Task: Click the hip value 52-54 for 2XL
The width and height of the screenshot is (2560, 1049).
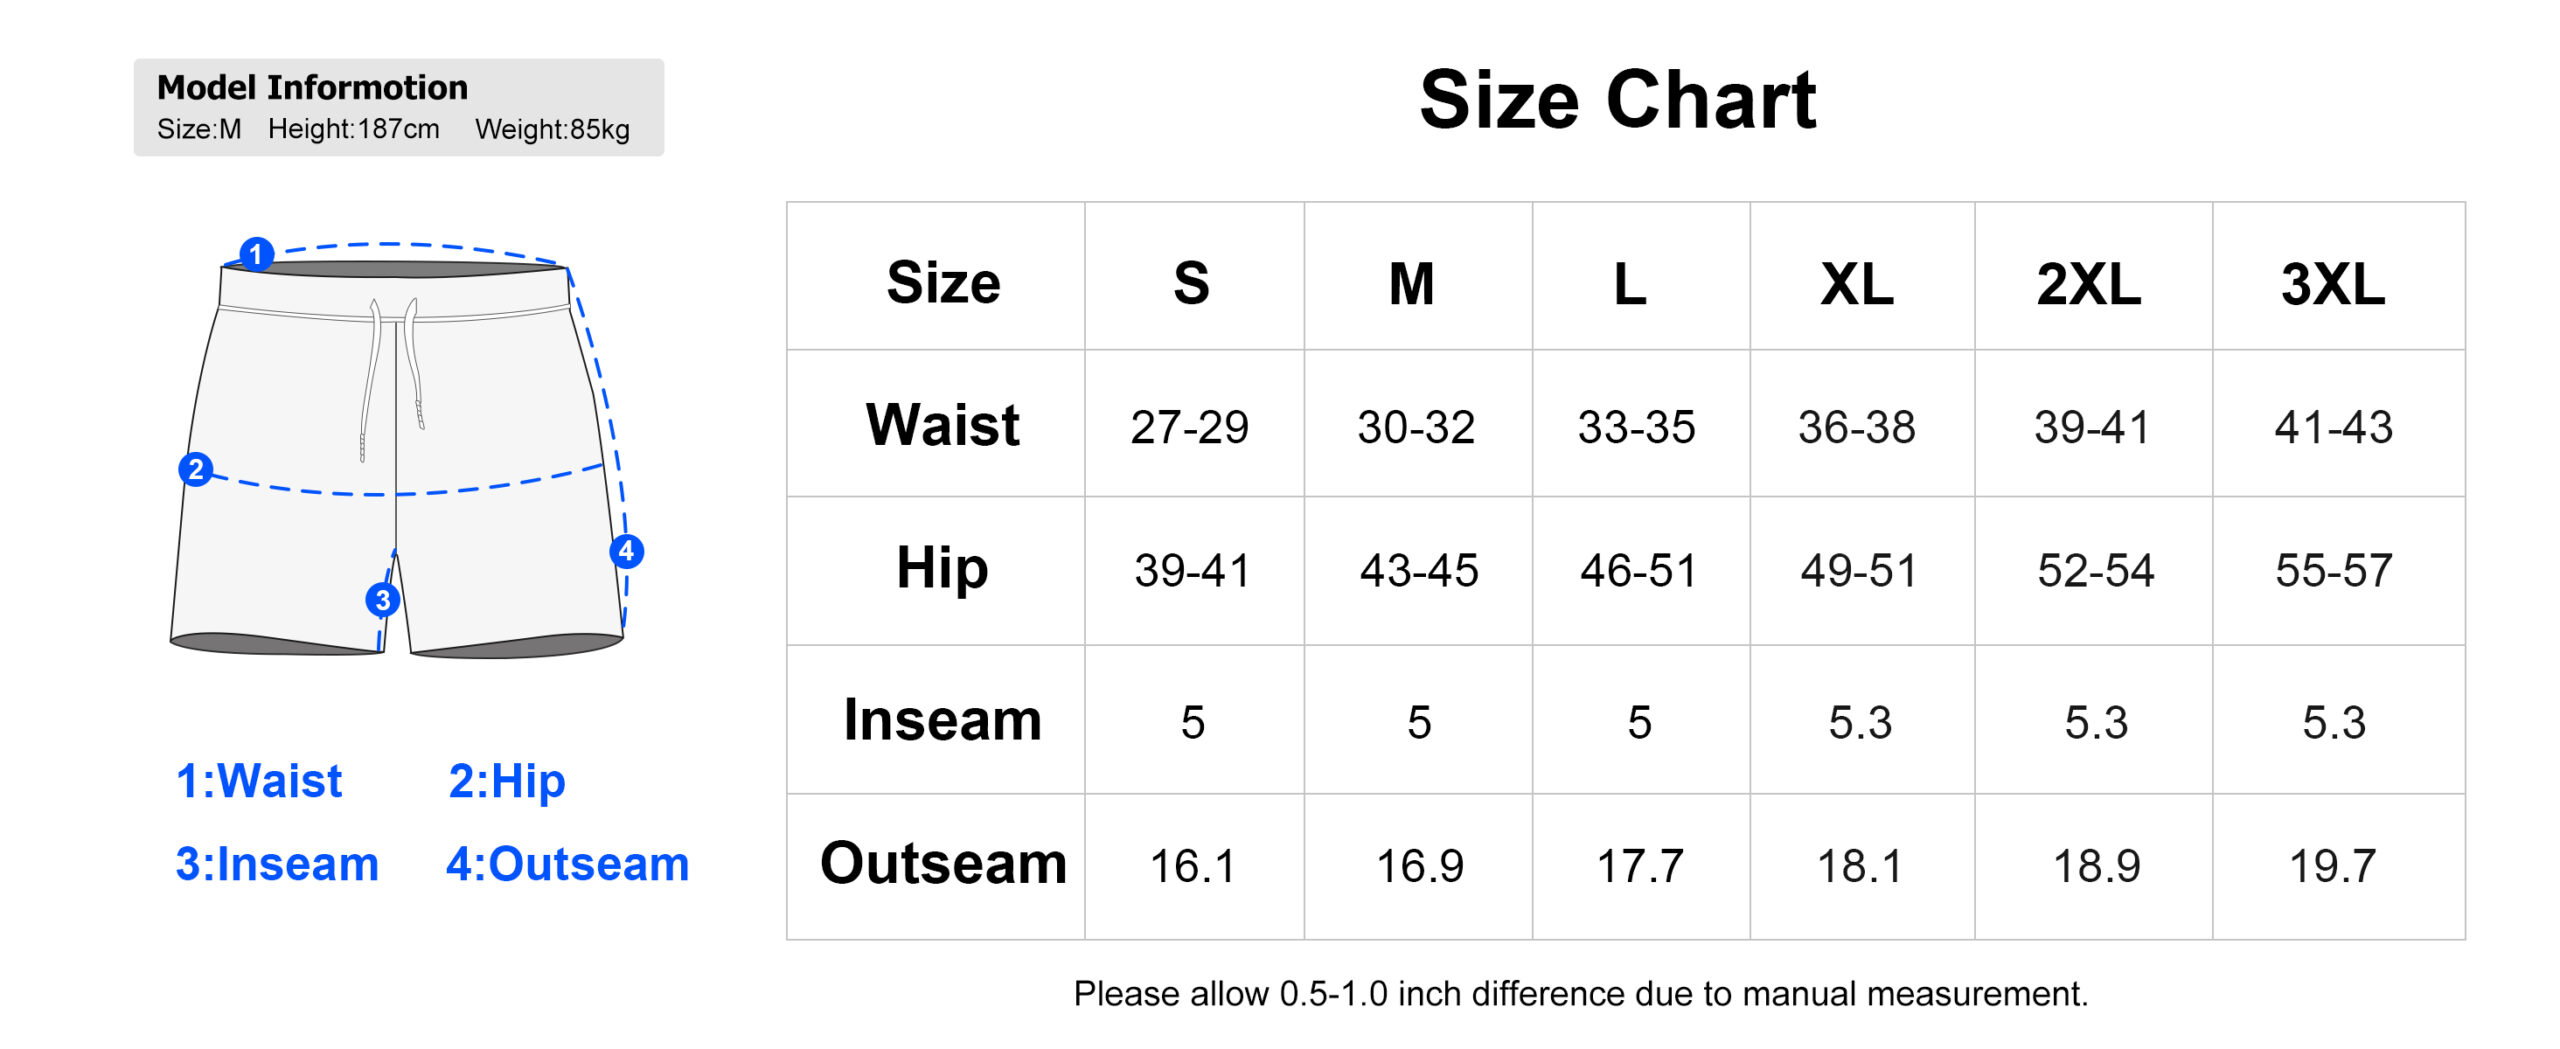Action: click(x=2095, y=571)
